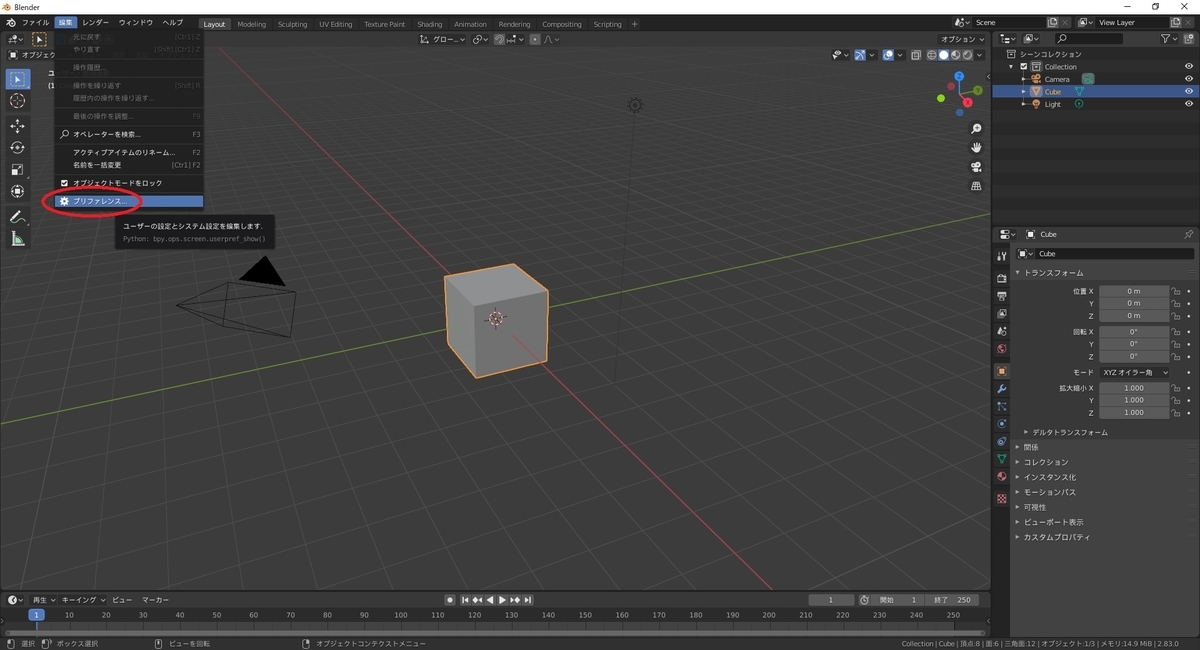Open the World properties tab

[x=1001, y=349]
